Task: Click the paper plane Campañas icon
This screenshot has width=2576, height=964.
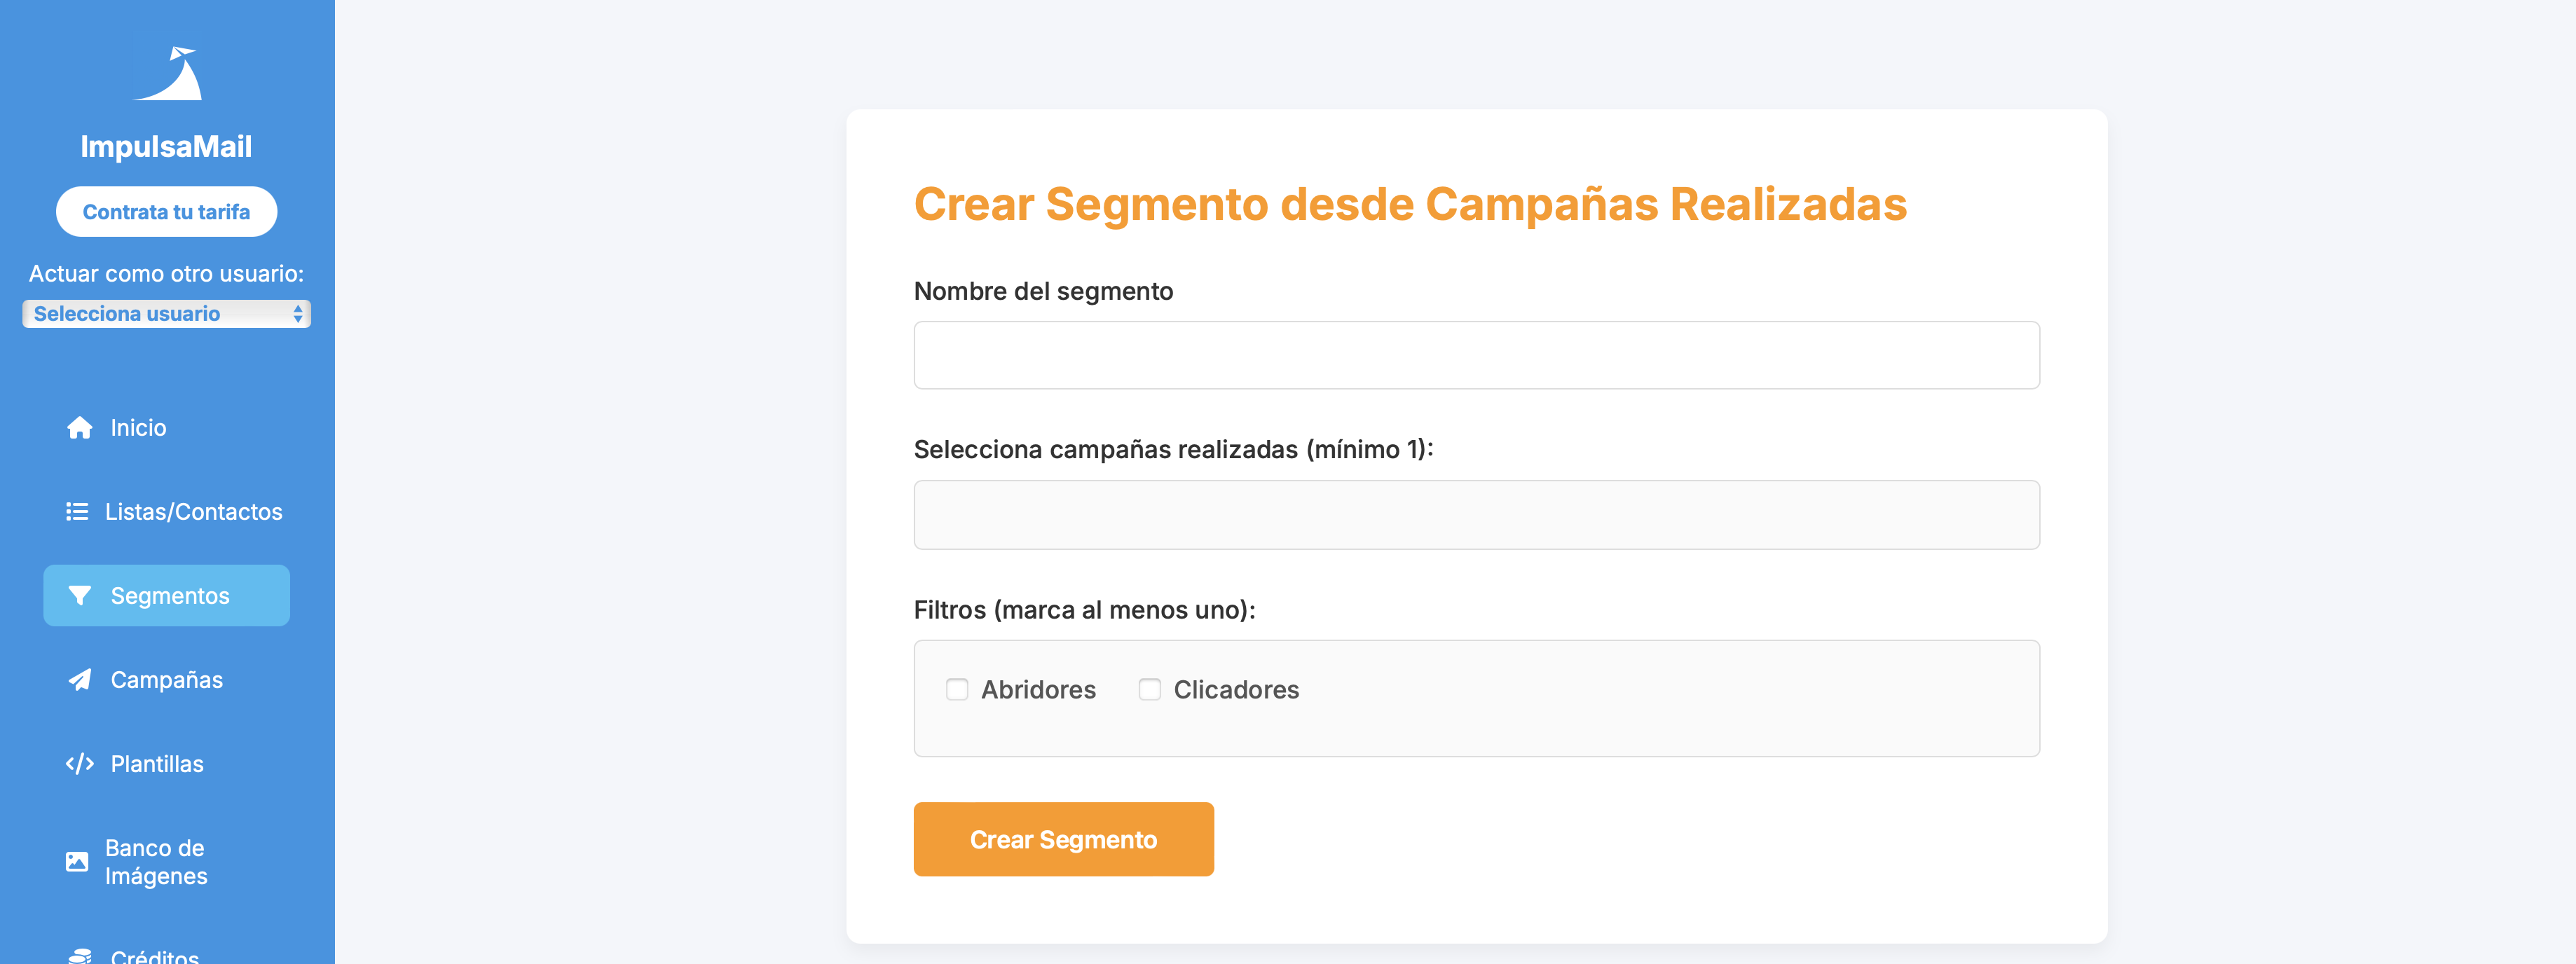Action: pos(79,680)
